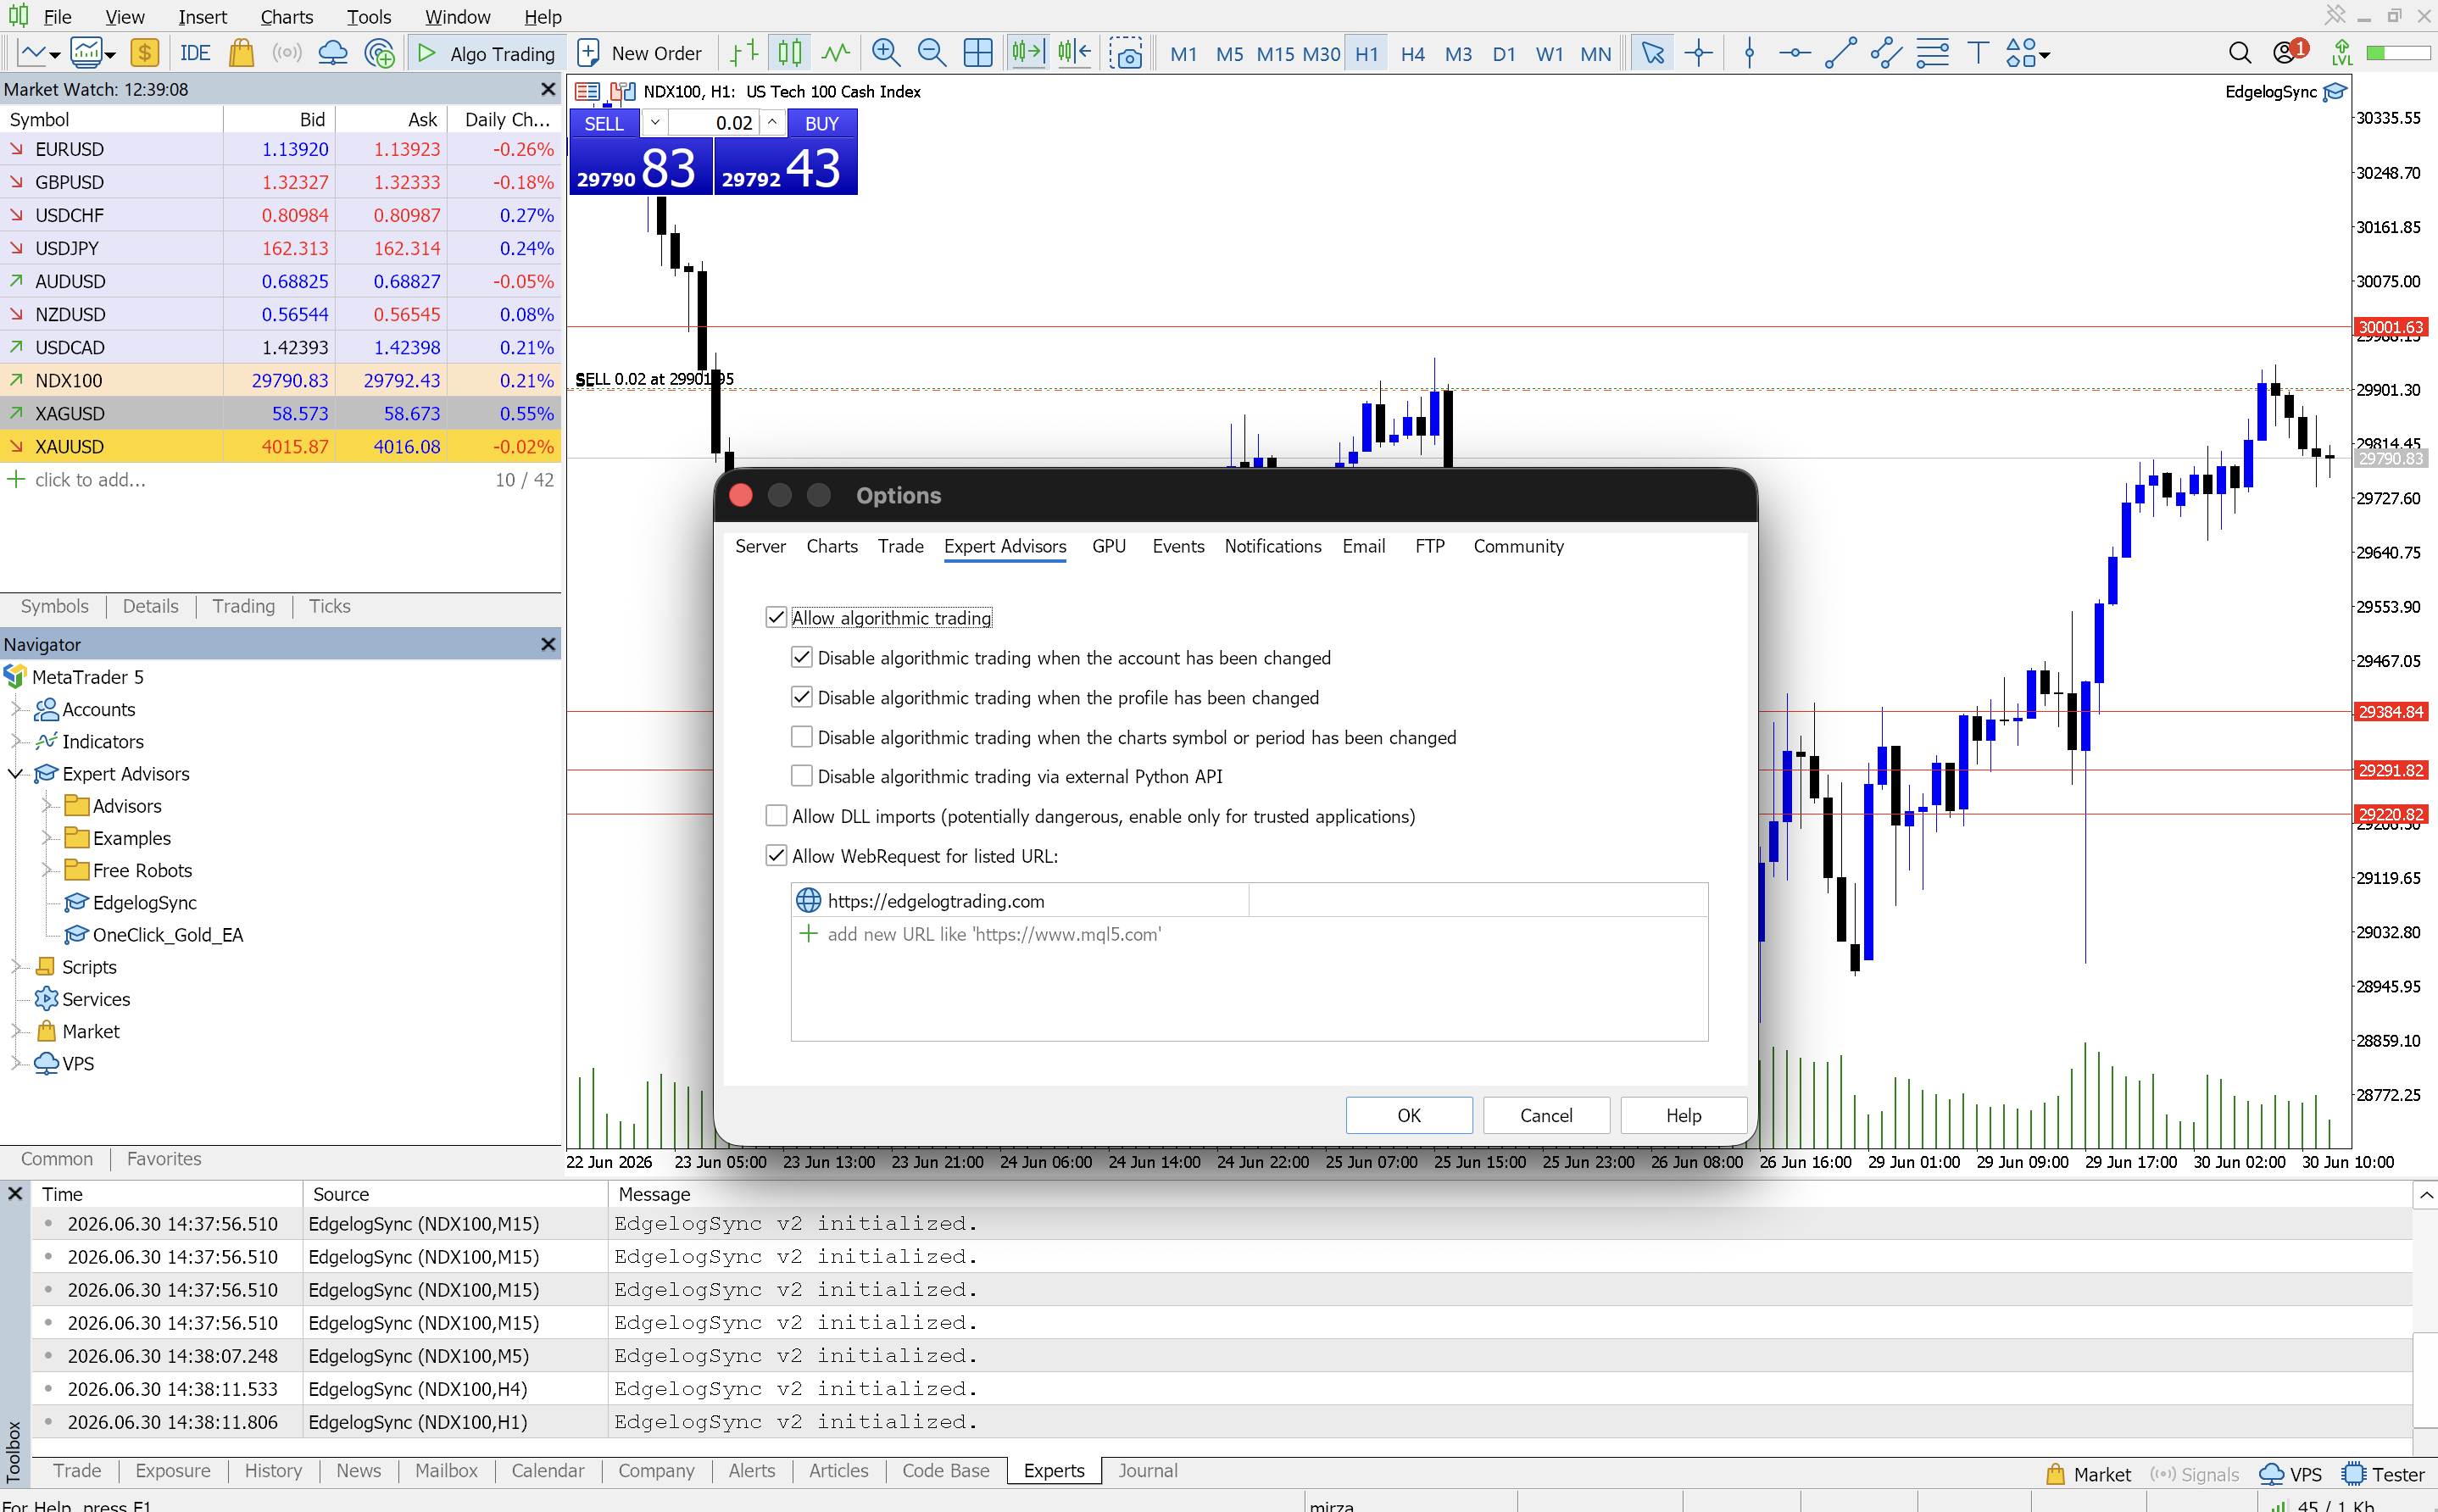
Task: Toggle the Algo Trading toolbar button
Action: pyautogui.click(x=486, y=53)
